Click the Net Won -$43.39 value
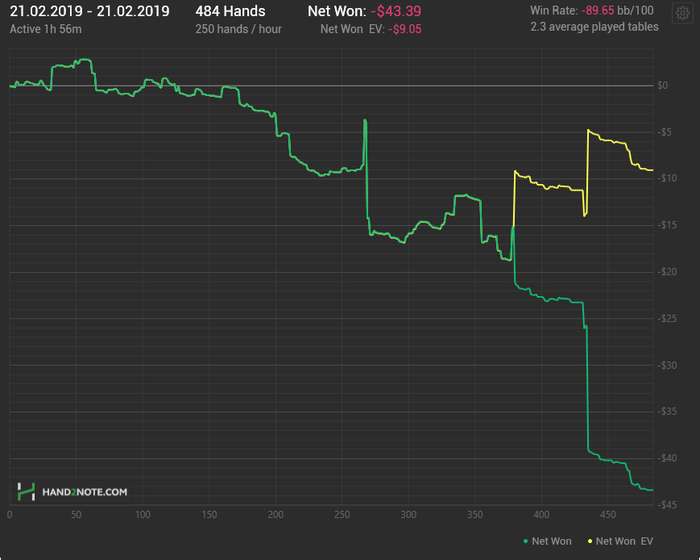 tap(396, 11)
